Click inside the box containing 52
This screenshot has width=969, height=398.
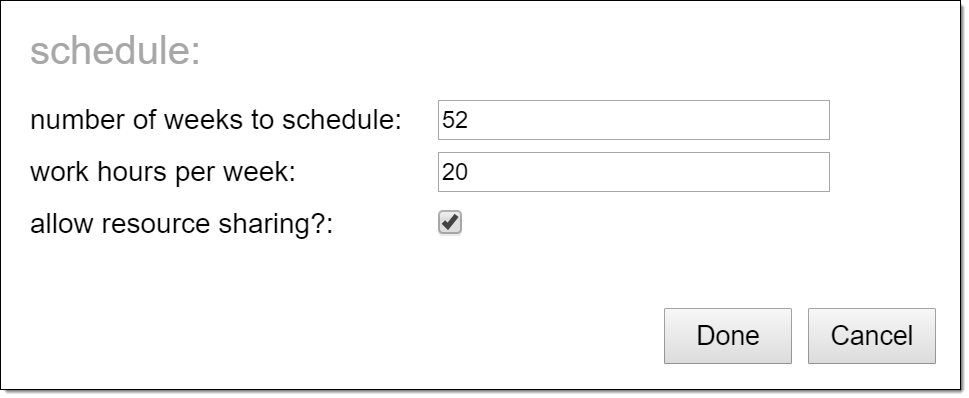tap(633, 120)
